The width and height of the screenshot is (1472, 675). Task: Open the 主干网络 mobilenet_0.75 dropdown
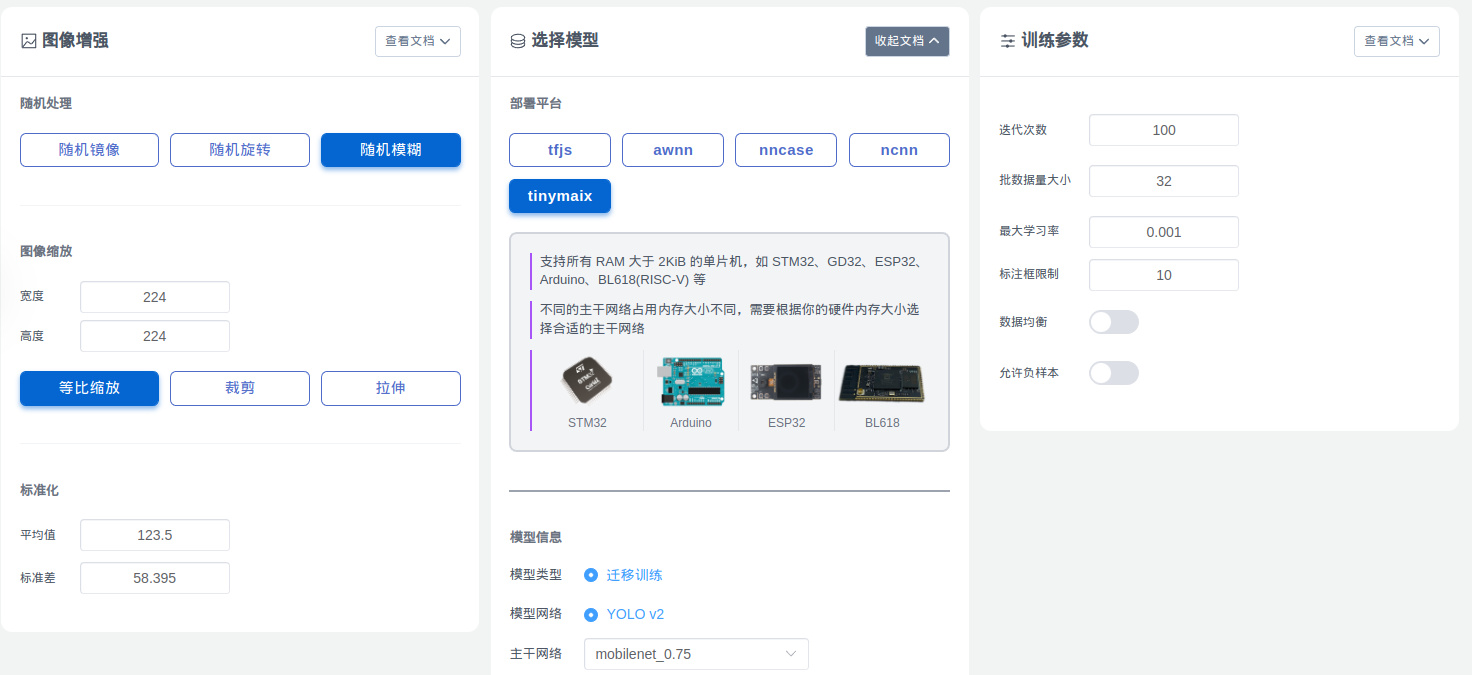696,654
